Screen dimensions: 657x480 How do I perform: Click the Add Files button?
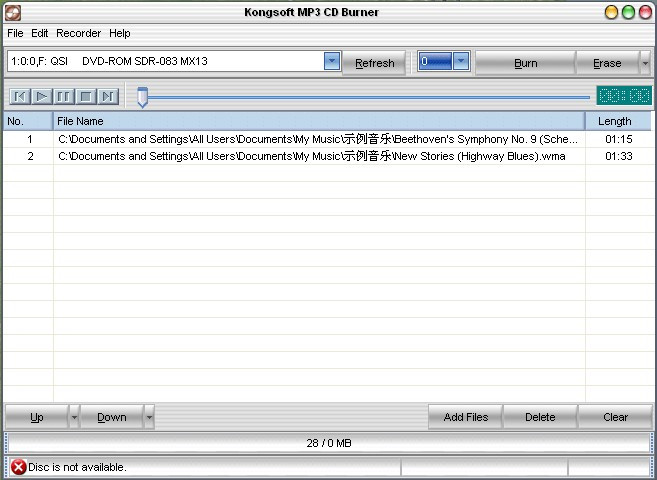click(466, 417)
